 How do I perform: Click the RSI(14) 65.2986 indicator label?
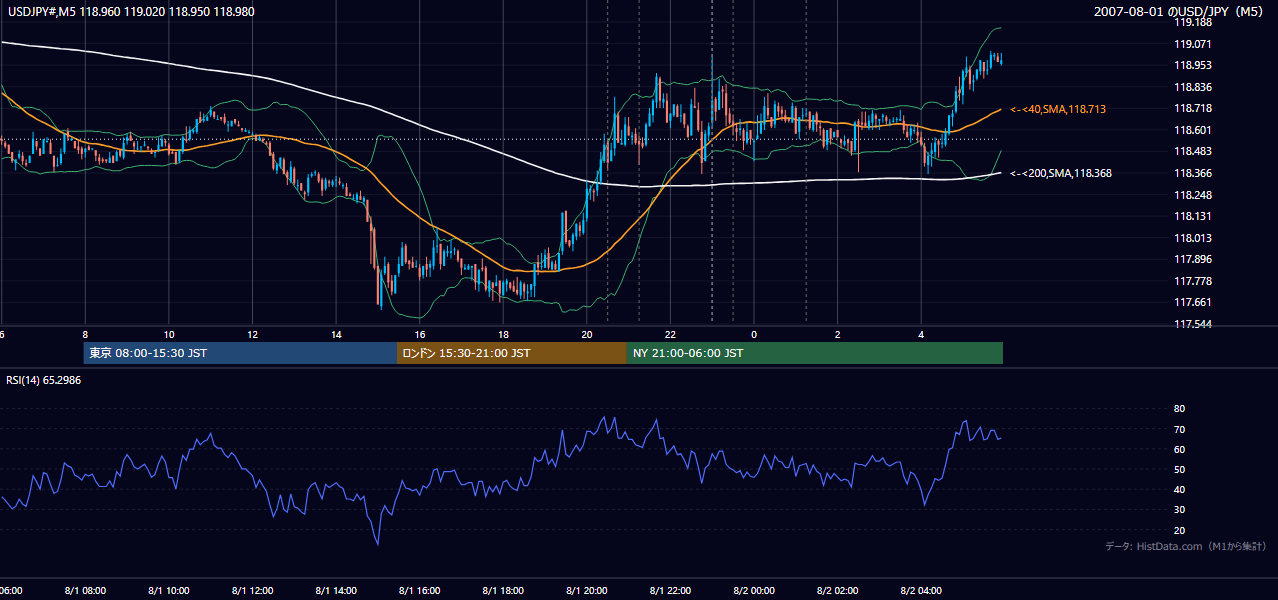44,380
